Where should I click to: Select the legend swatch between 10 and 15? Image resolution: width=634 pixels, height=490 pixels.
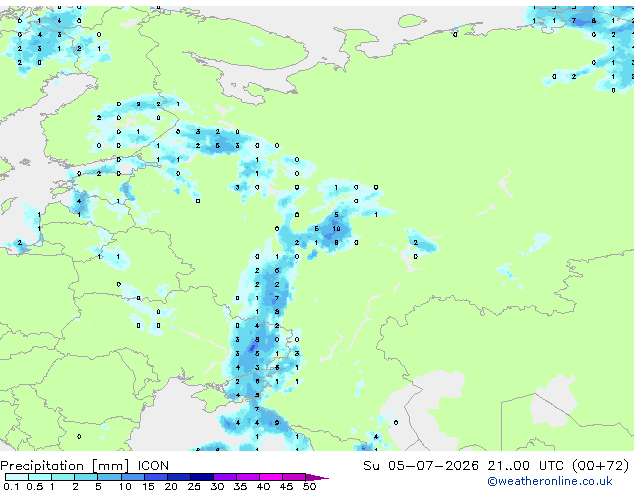tap(132, 477)
